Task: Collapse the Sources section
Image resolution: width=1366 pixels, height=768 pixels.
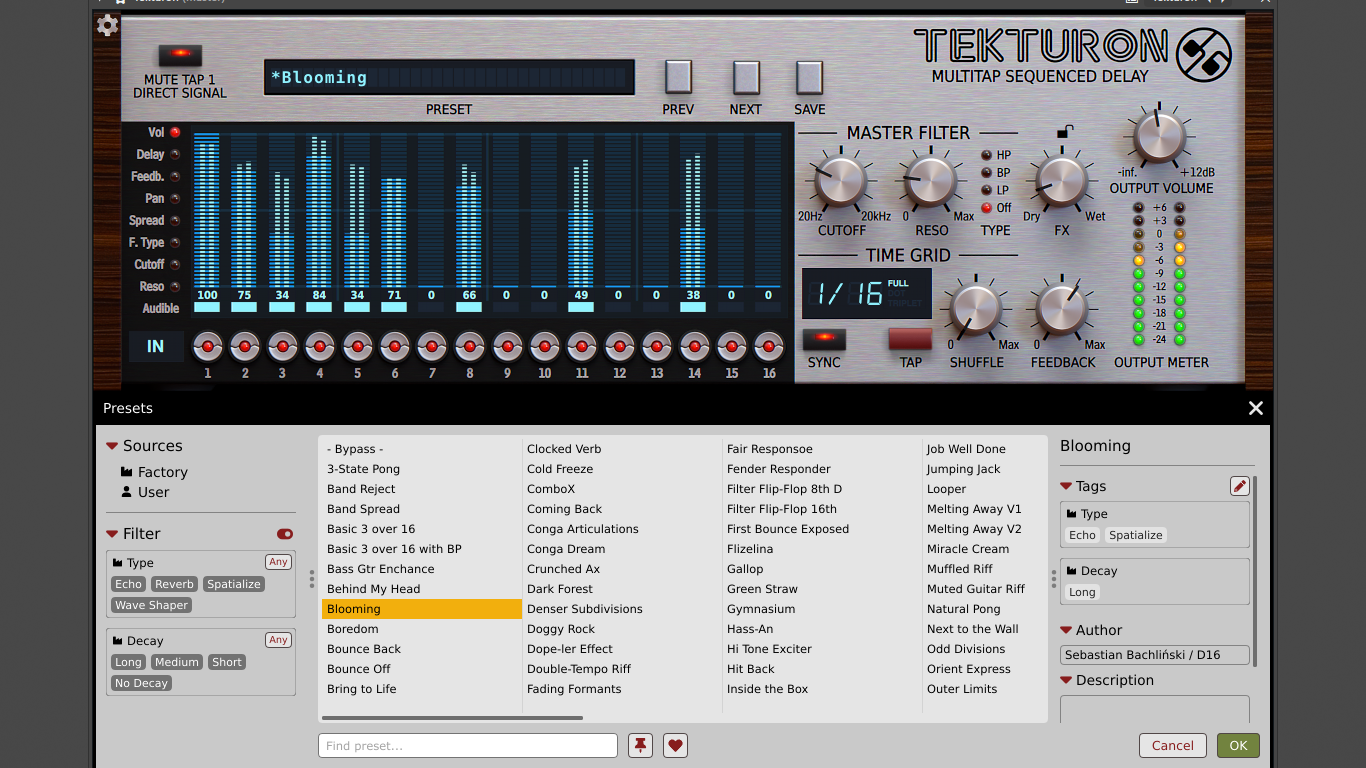Action: click(x=112, y=446)
